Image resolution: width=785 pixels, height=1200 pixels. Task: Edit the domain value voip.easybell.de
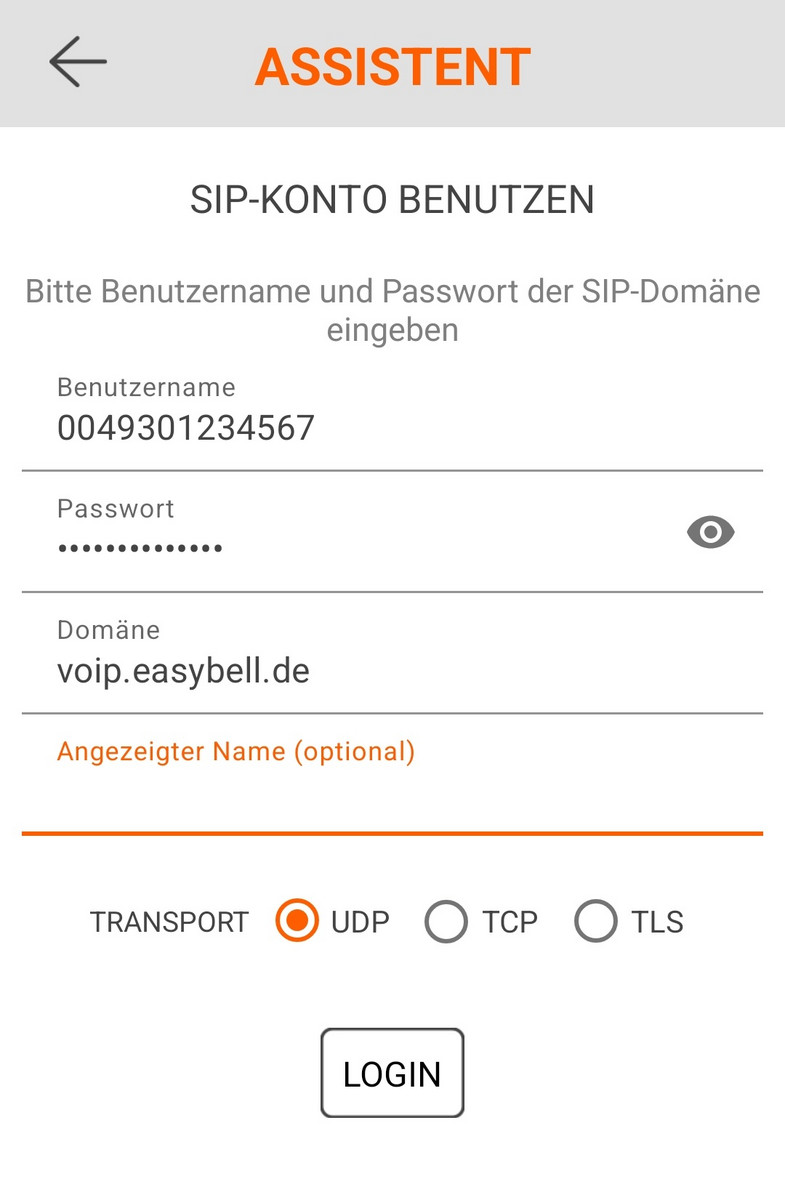[183, 671]
